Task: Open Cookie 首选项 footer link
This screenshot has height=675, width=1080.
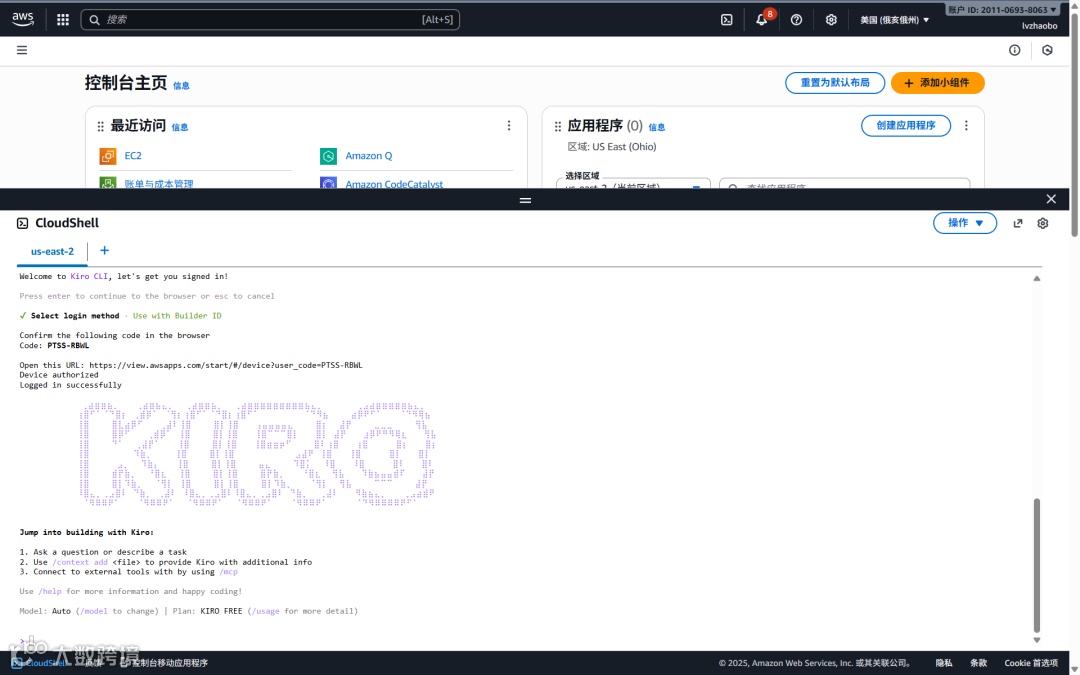Action: pos(1031,663)
